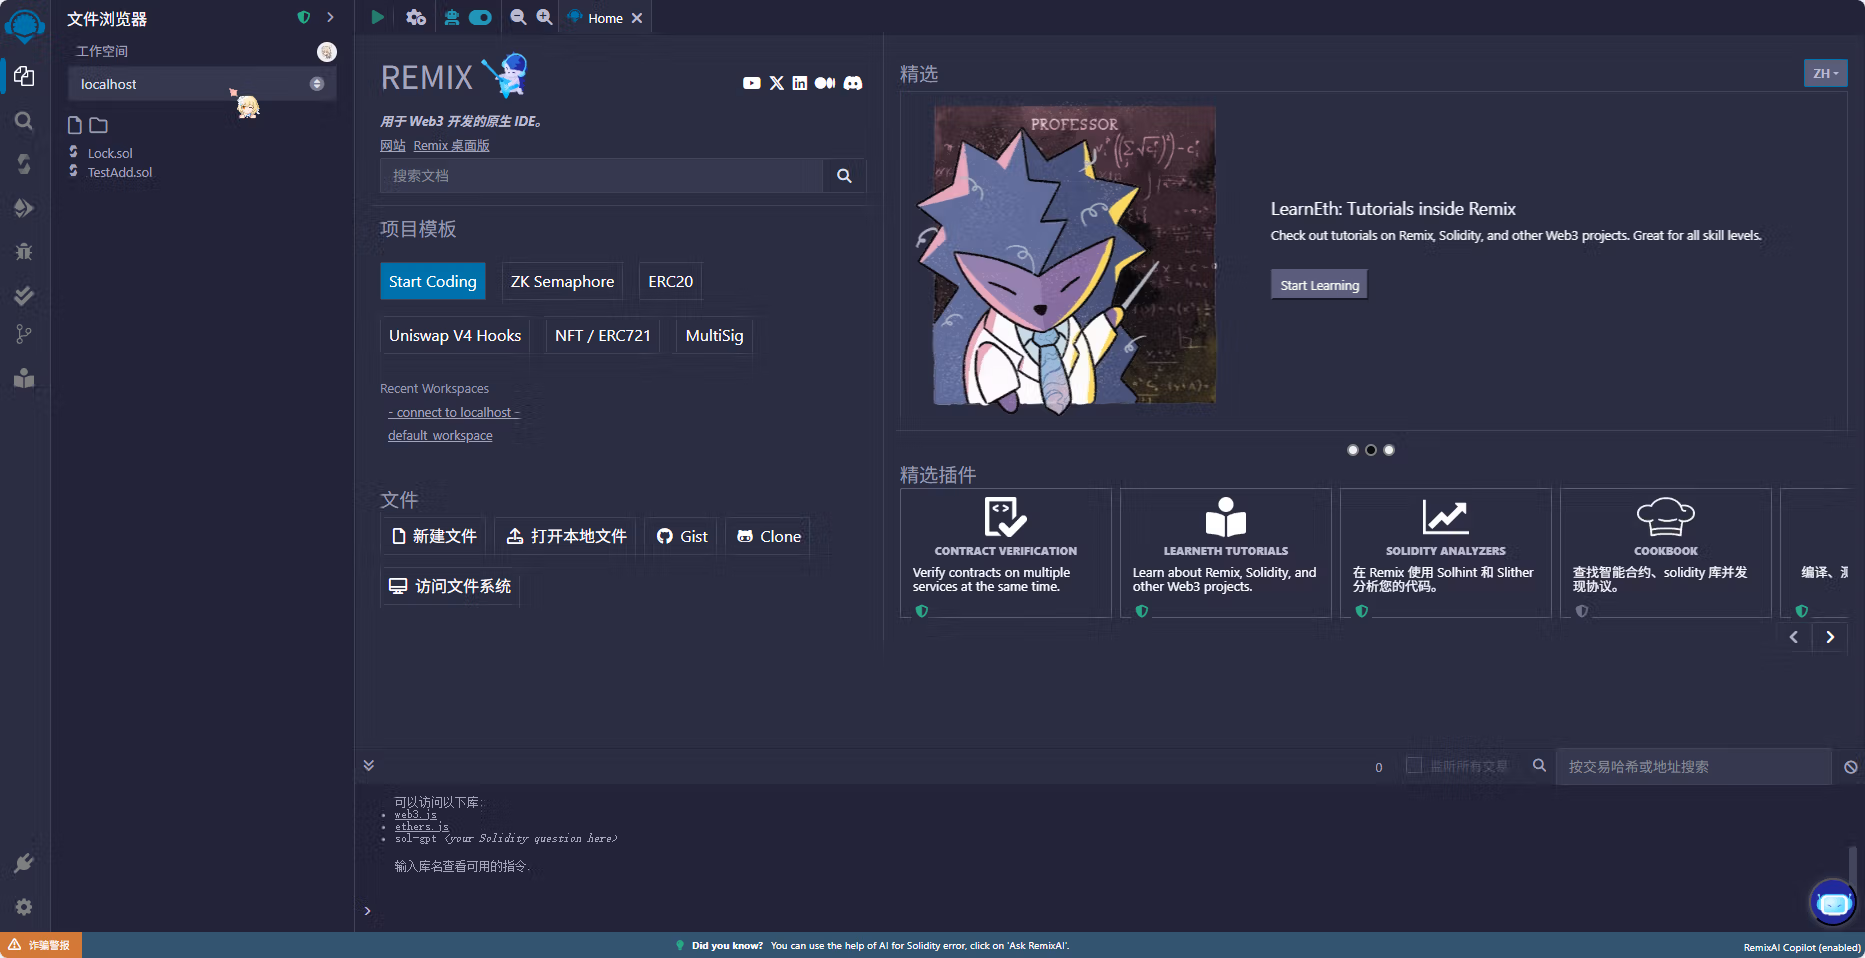Check the listen on all transactions checkbox
The width and height of the screenshot is (1865, 958).
click(x=1414, y=765)
